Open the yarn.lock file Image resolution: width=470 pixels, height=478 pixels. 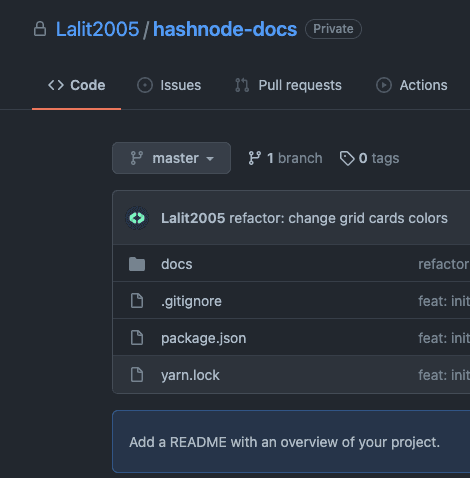tap(190, 375)
